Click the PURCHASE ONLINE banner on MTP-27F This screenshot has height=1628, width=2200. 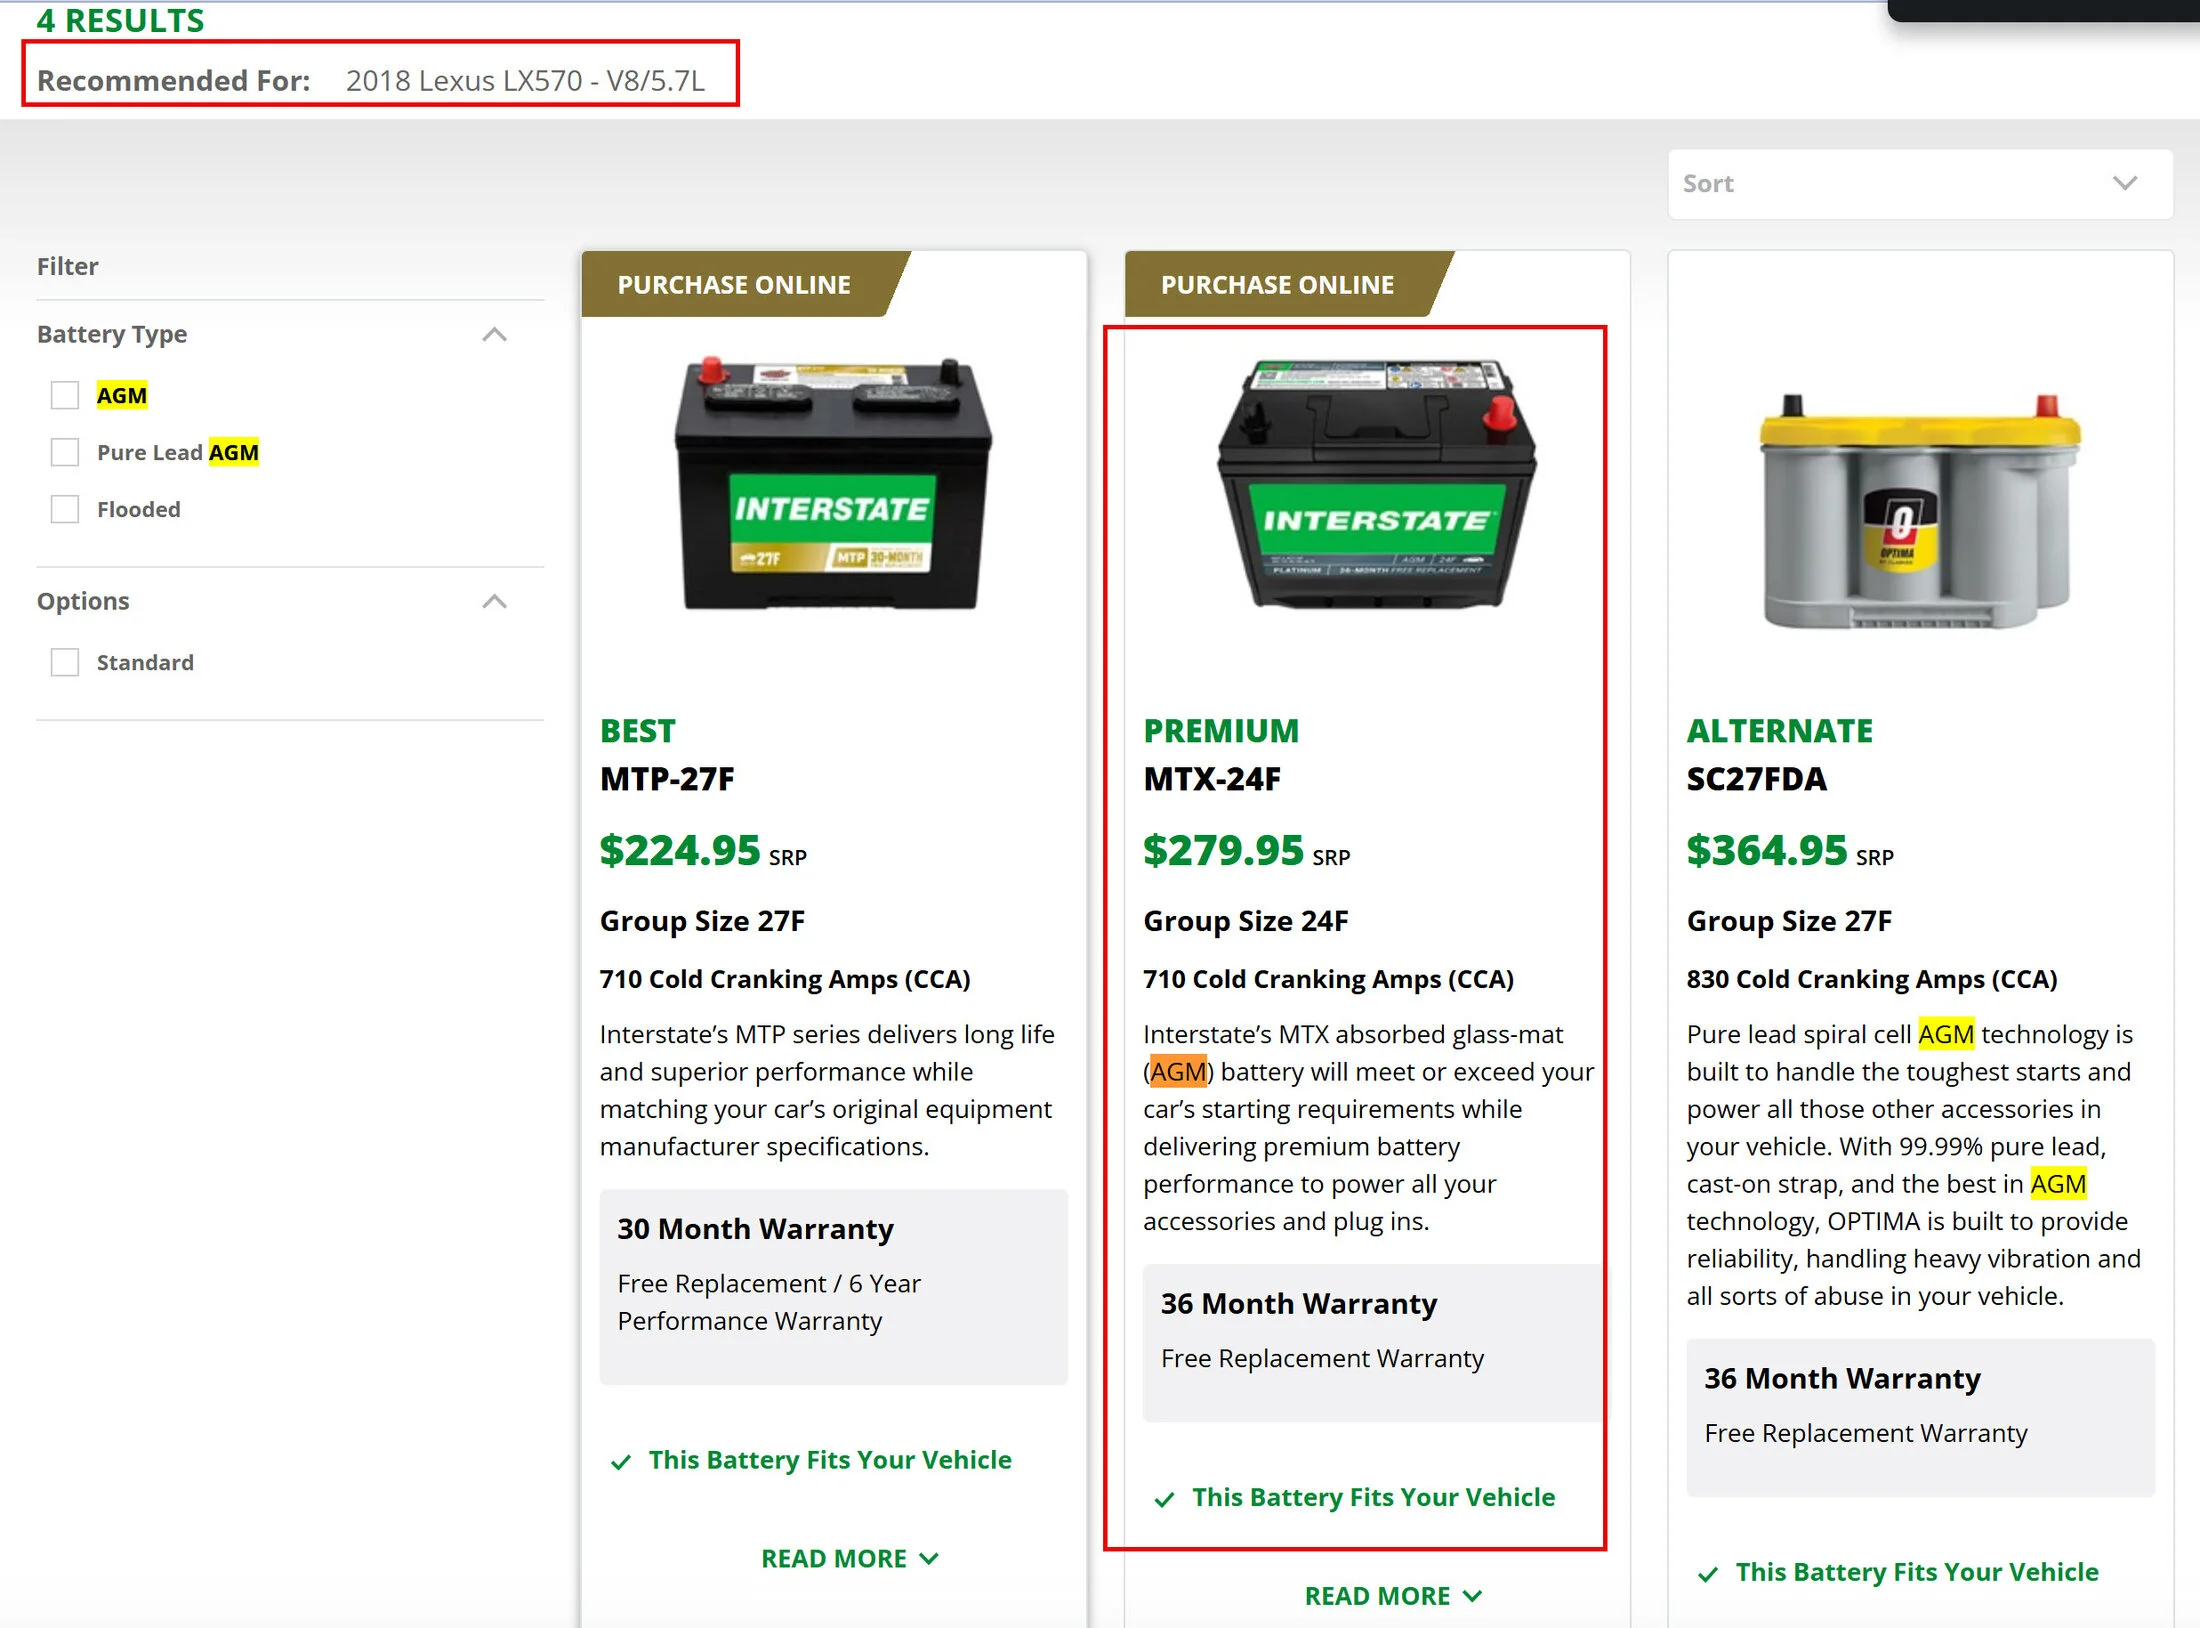745,284
